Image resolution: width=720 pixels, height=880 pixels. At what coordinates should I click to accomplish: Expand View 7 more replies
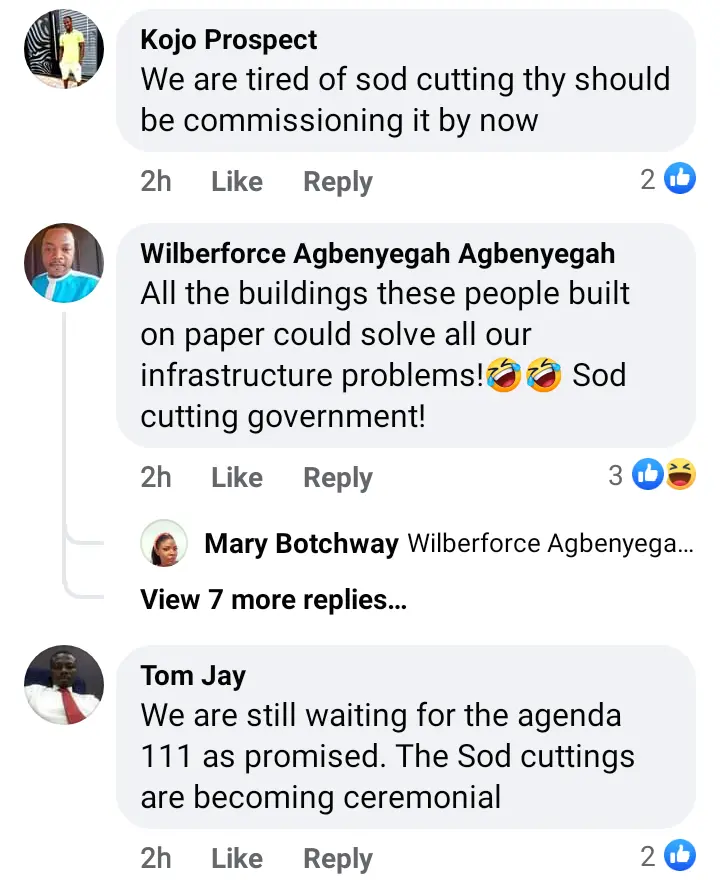273,600
